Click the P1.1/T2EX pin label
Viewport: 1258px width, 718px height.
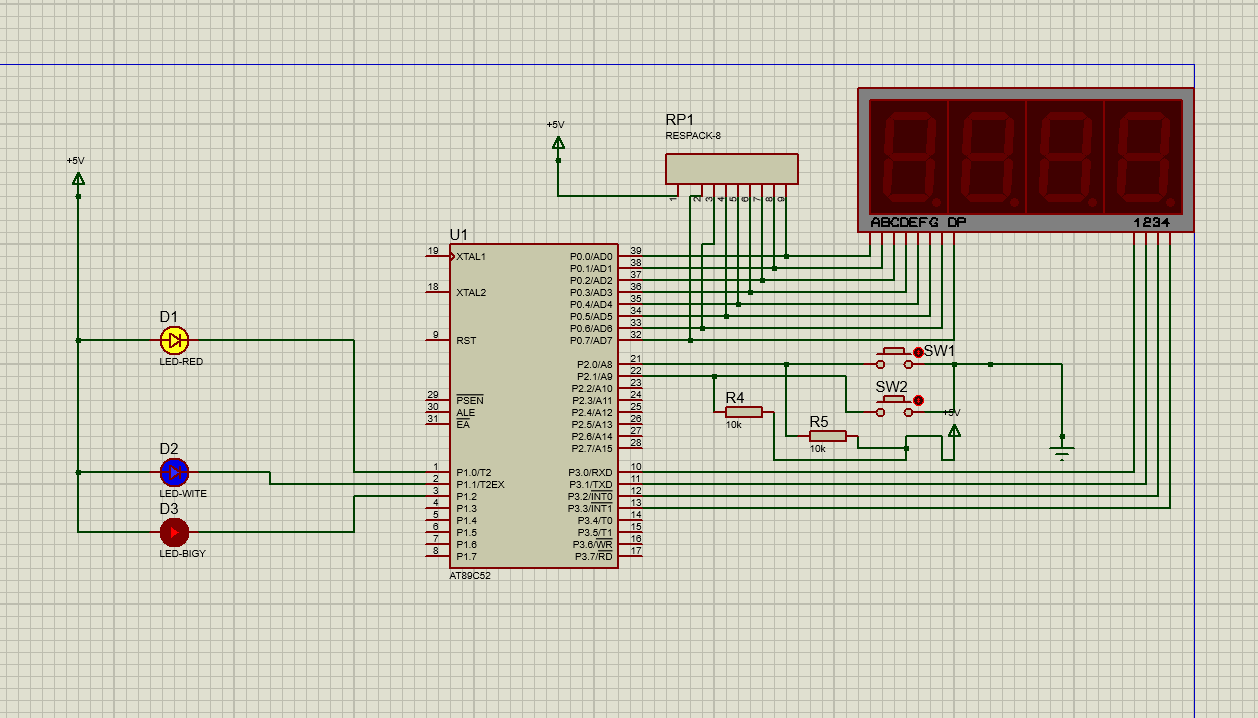coord(480,485)
